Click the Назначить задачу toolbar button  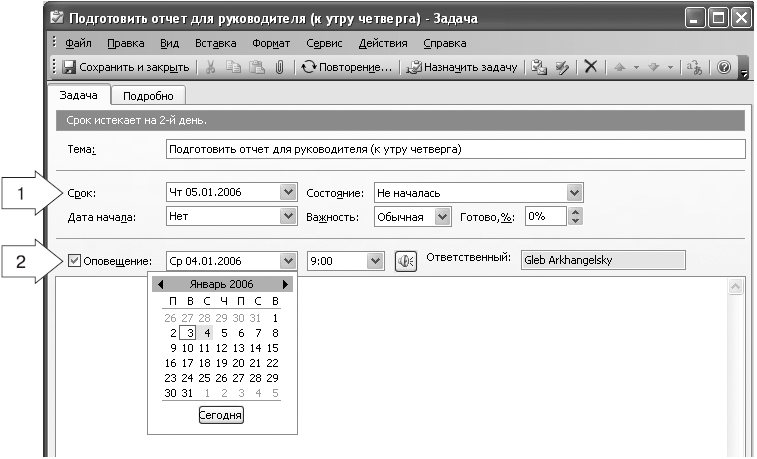(x=461, y=67)
